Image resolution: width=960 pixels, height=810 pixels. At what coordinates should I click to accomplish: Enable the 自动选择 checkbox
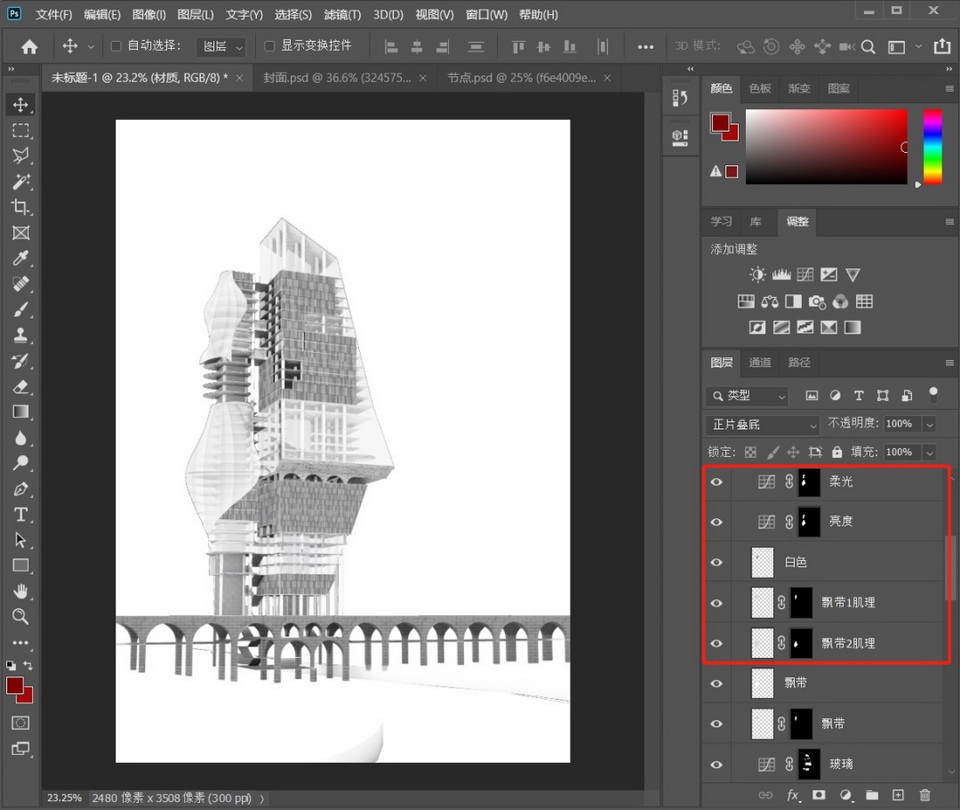[116, 46]
